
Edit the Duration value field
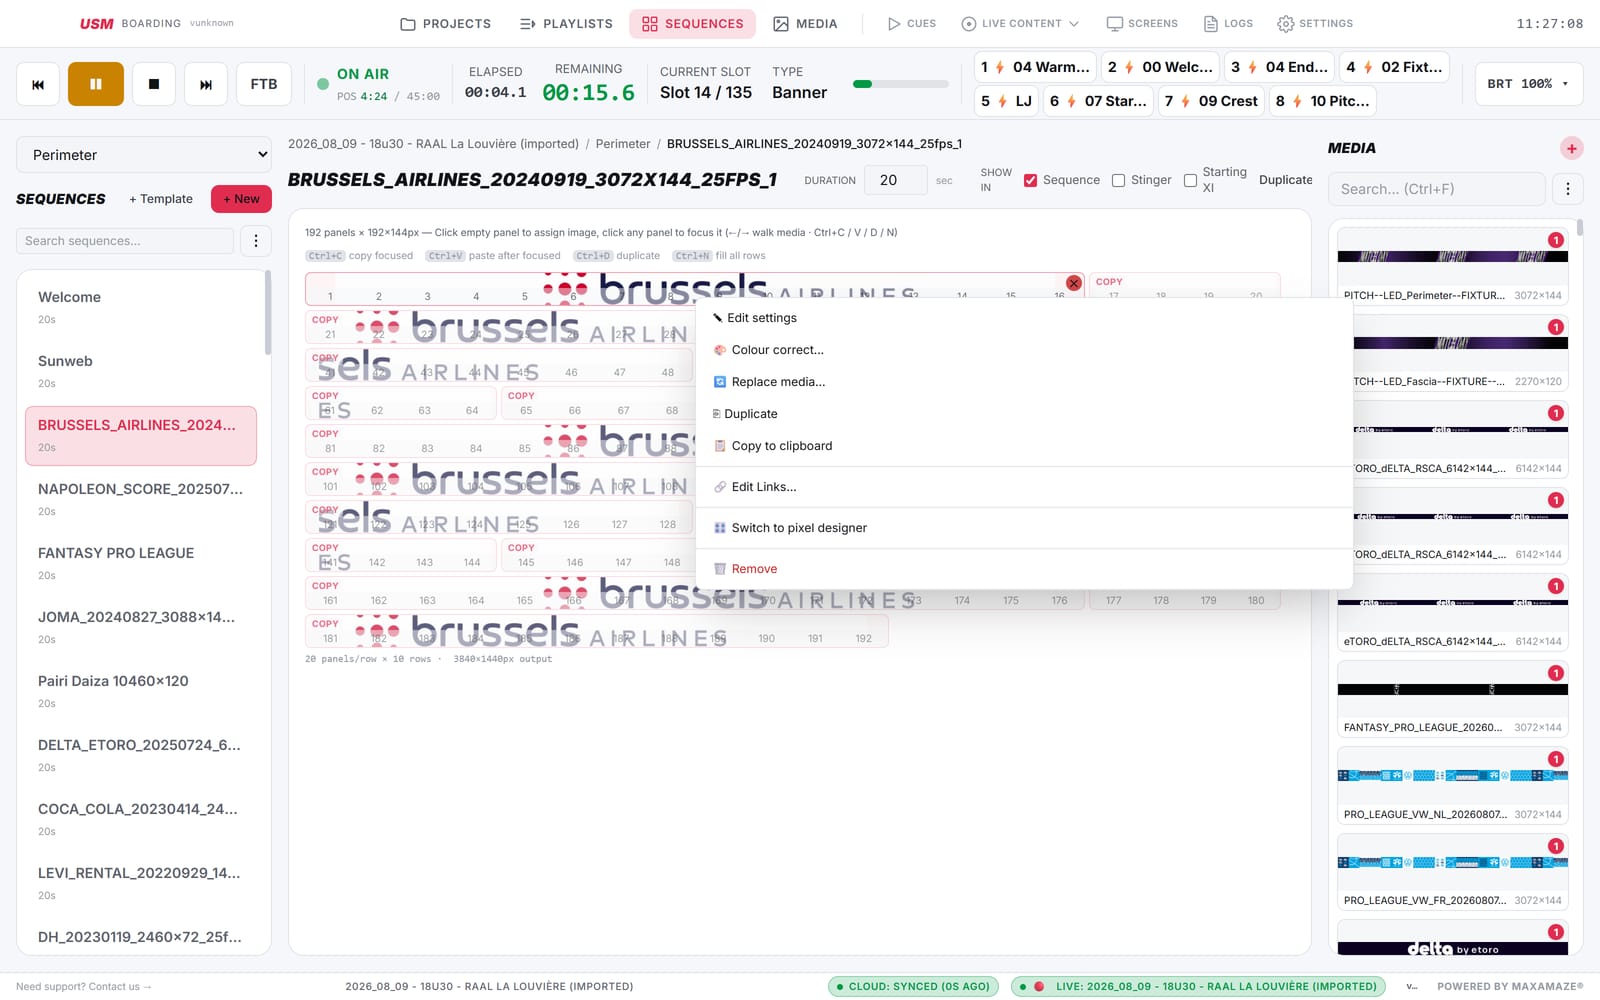coord(896,180)
